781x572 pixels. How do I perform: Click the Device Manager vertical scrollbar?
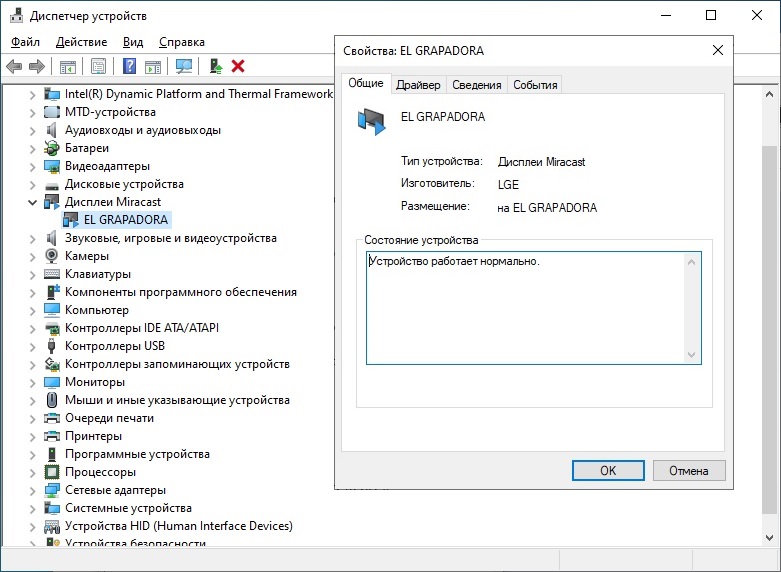[x=768, y=300]
